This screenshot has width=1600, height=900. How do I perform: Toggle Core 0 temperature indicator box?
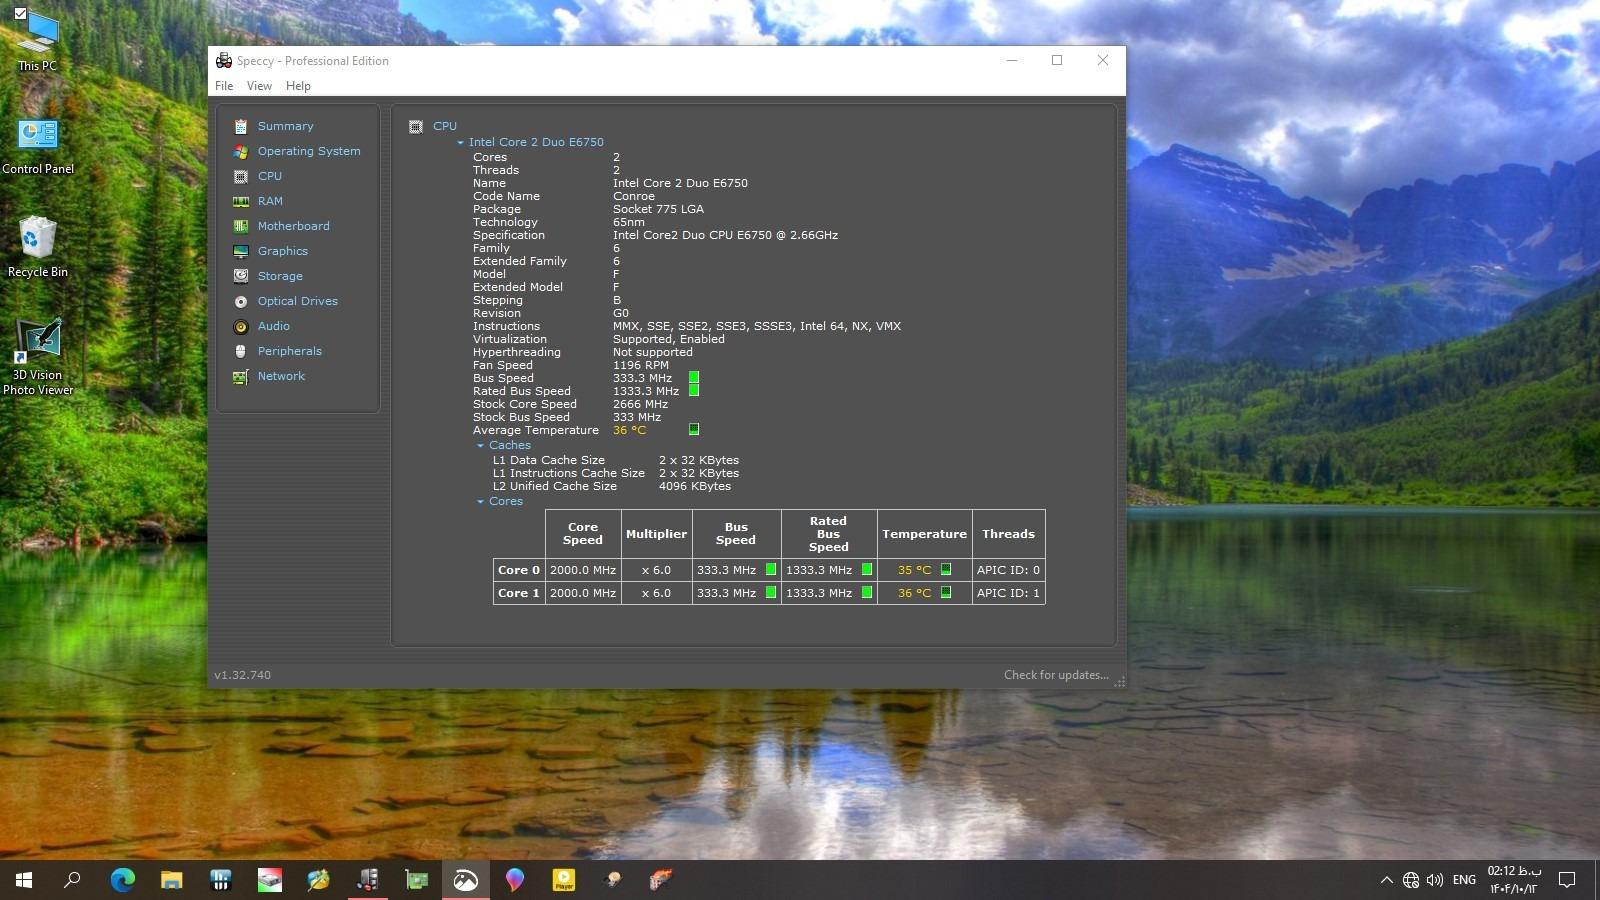coord(946,570)
